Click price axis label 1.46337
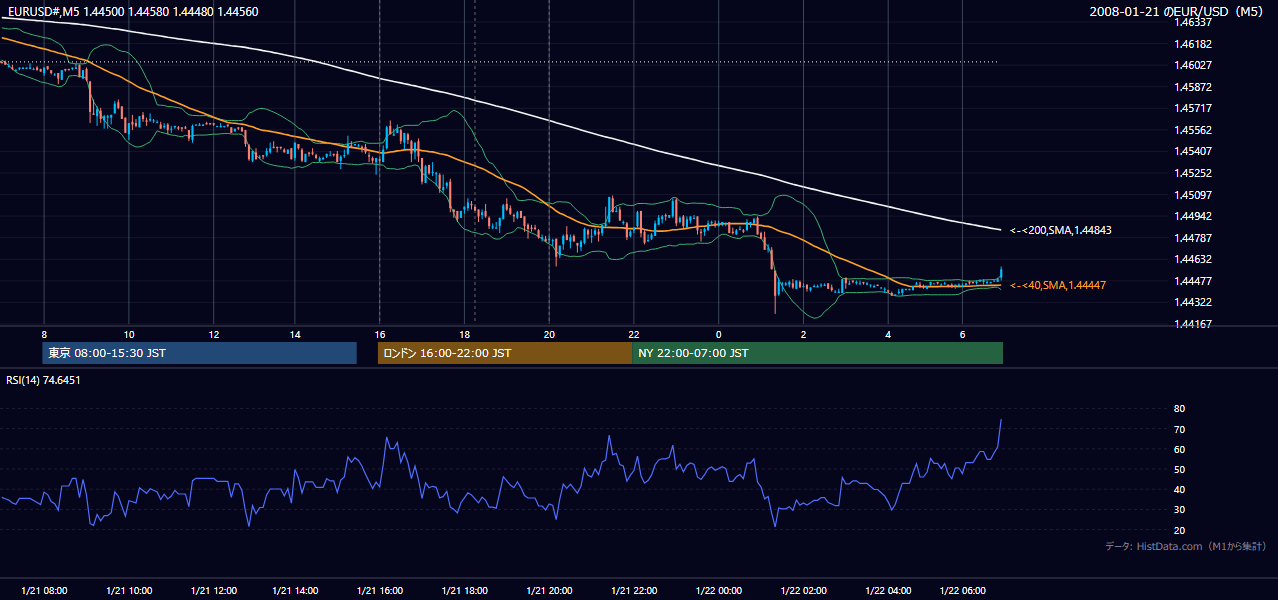1278x600 pixels. click(1192, 21)
